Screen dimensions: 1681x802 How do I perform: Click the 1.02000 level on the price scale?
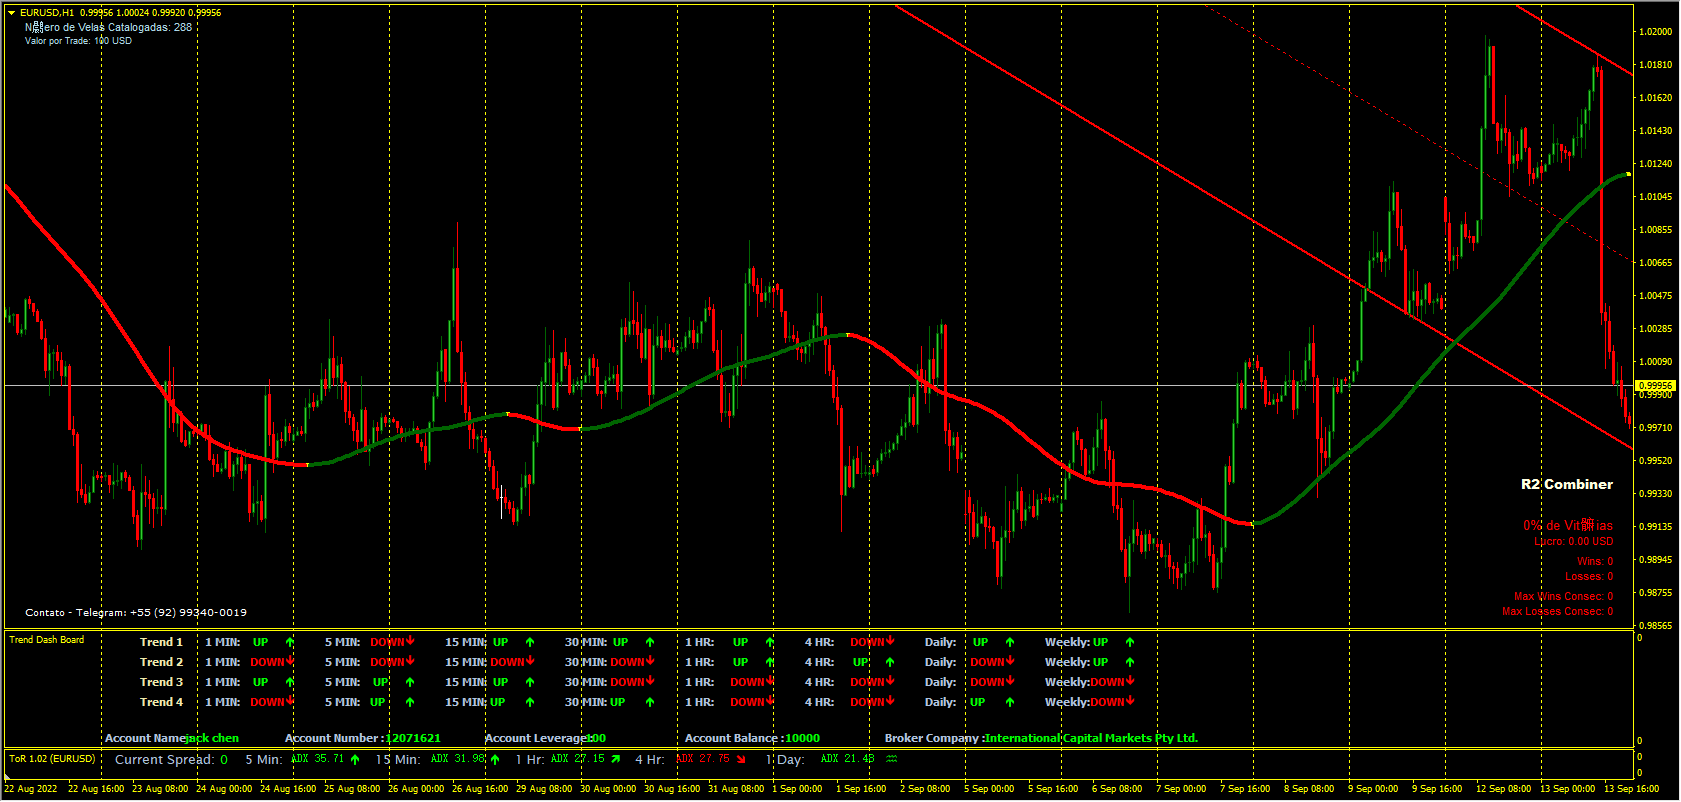coord(1655,32)
